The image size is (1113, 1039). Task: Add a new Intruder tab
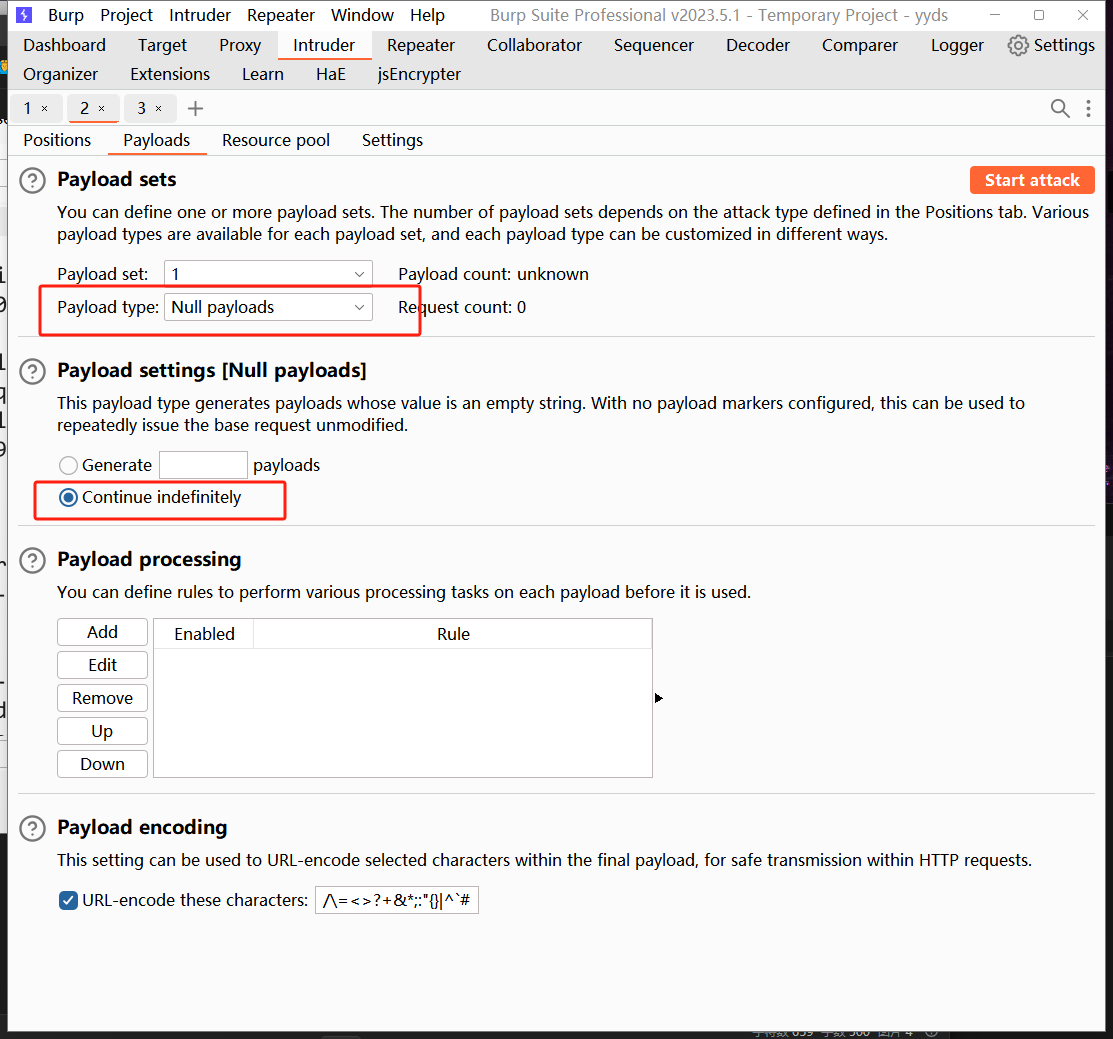click(x=195, y=109)
